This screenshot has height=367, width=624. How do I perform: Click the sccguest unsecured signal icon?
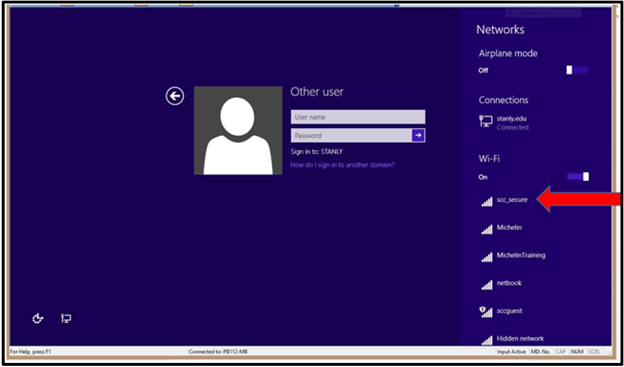tap(486, 312)
